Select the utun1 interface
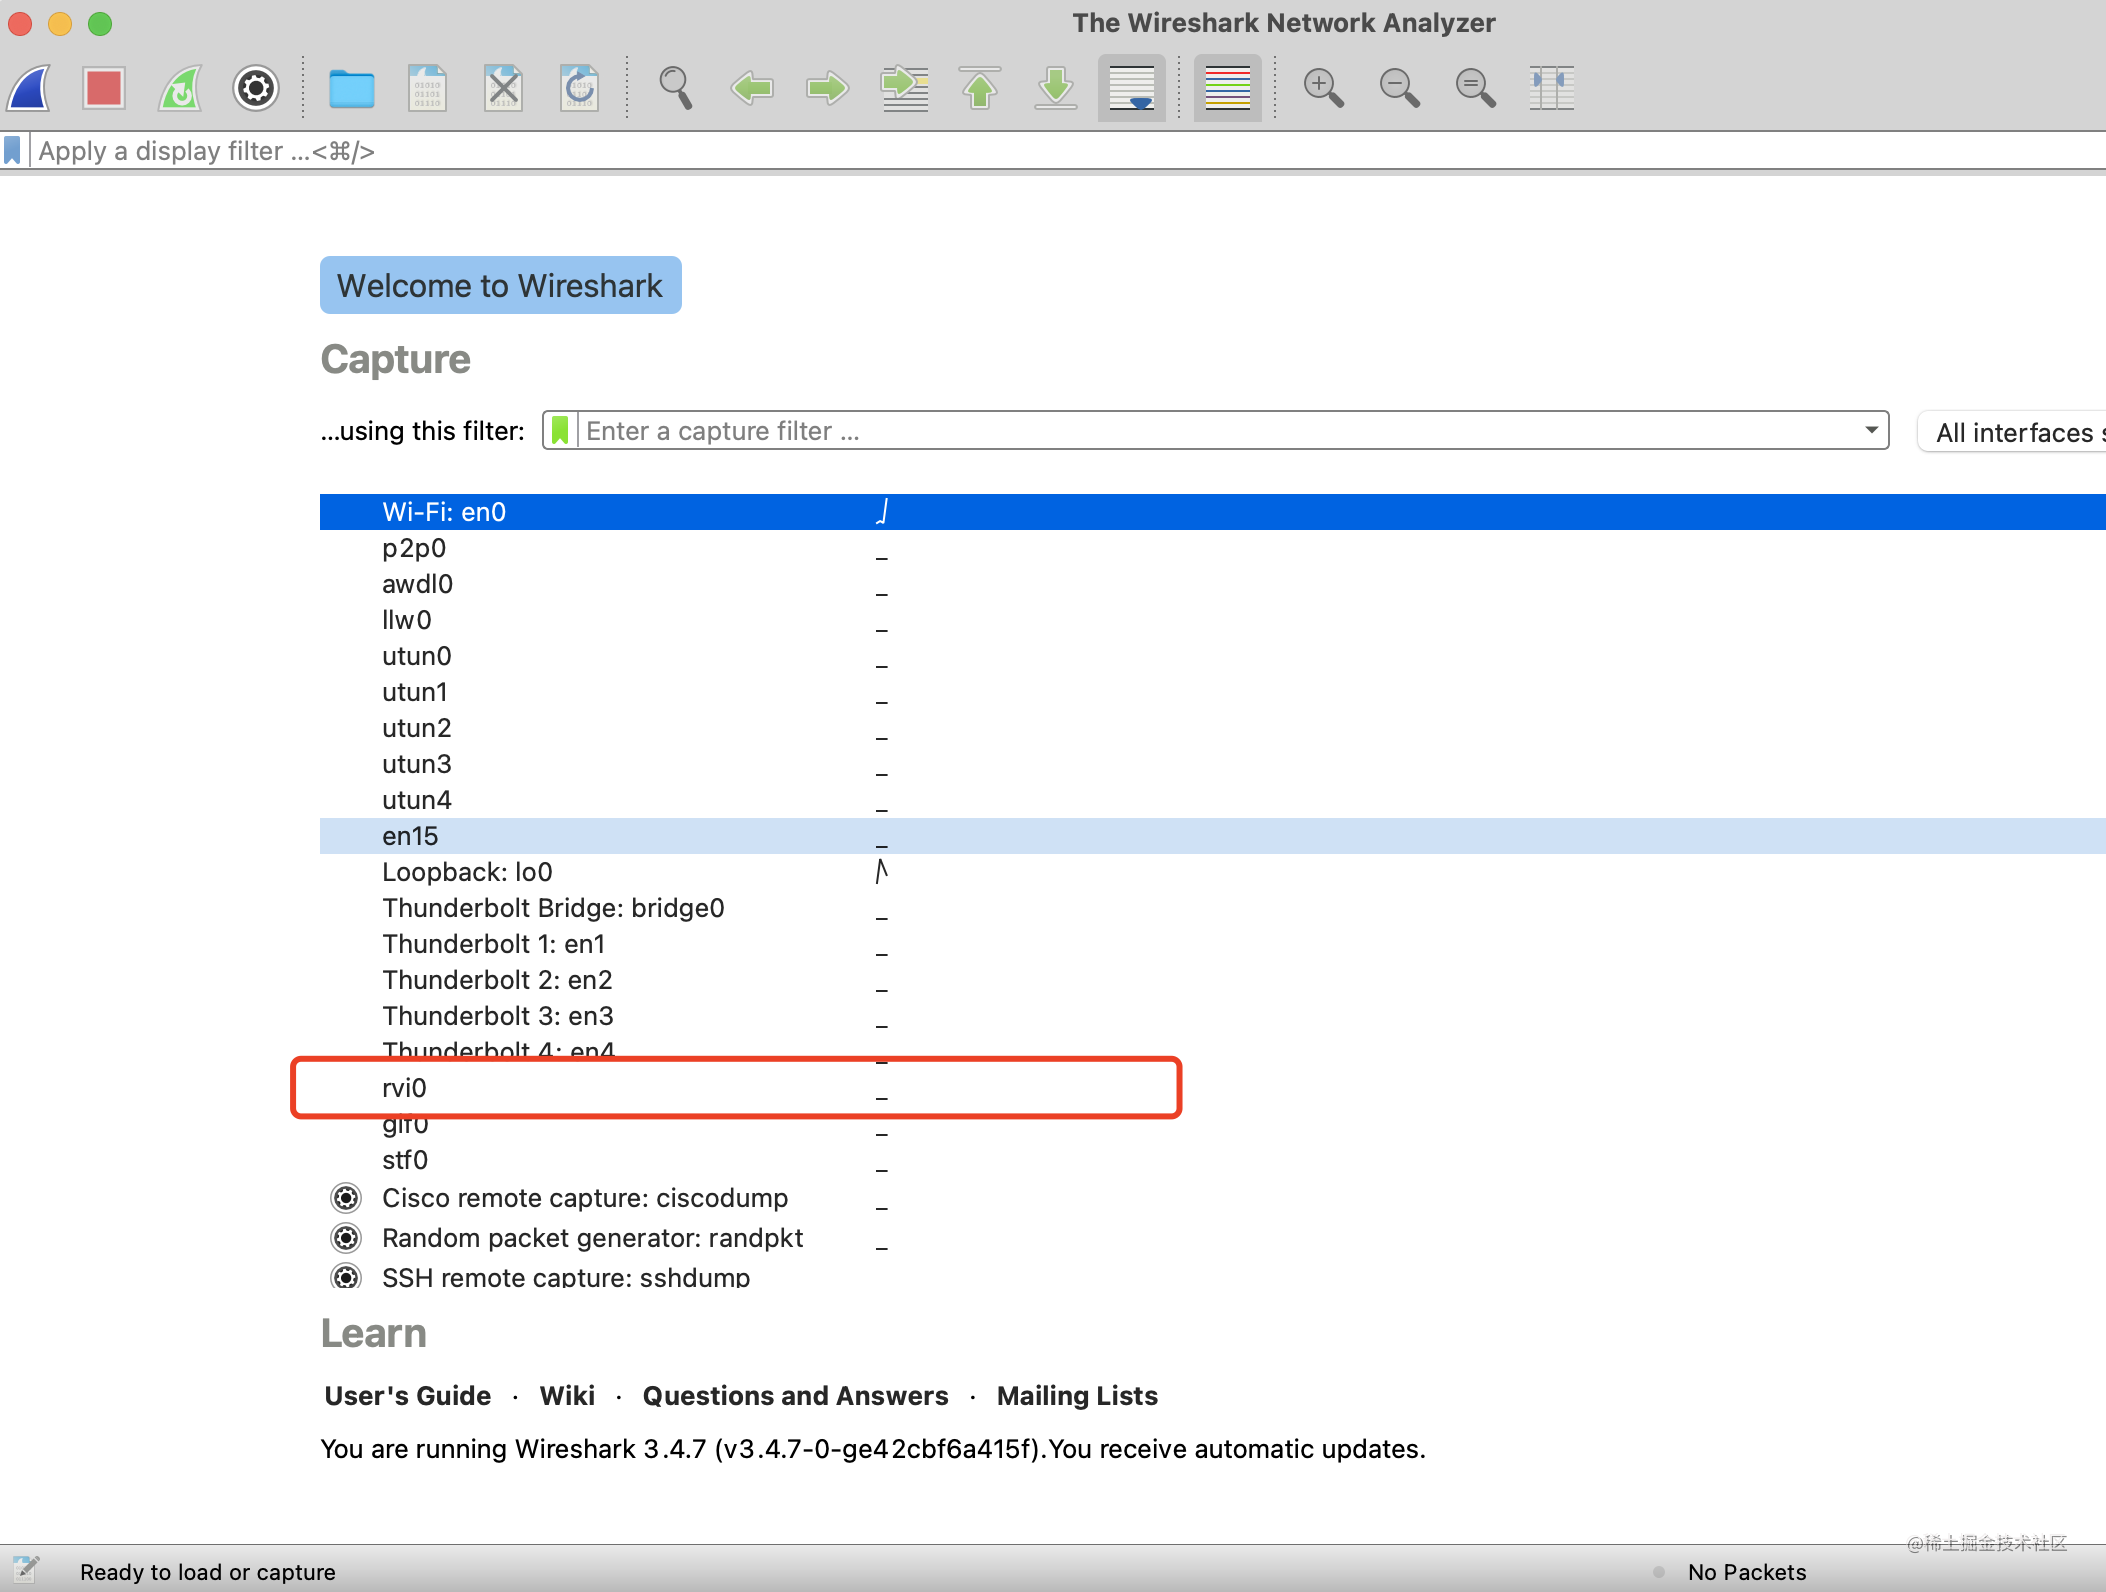 coord(1213,692)
